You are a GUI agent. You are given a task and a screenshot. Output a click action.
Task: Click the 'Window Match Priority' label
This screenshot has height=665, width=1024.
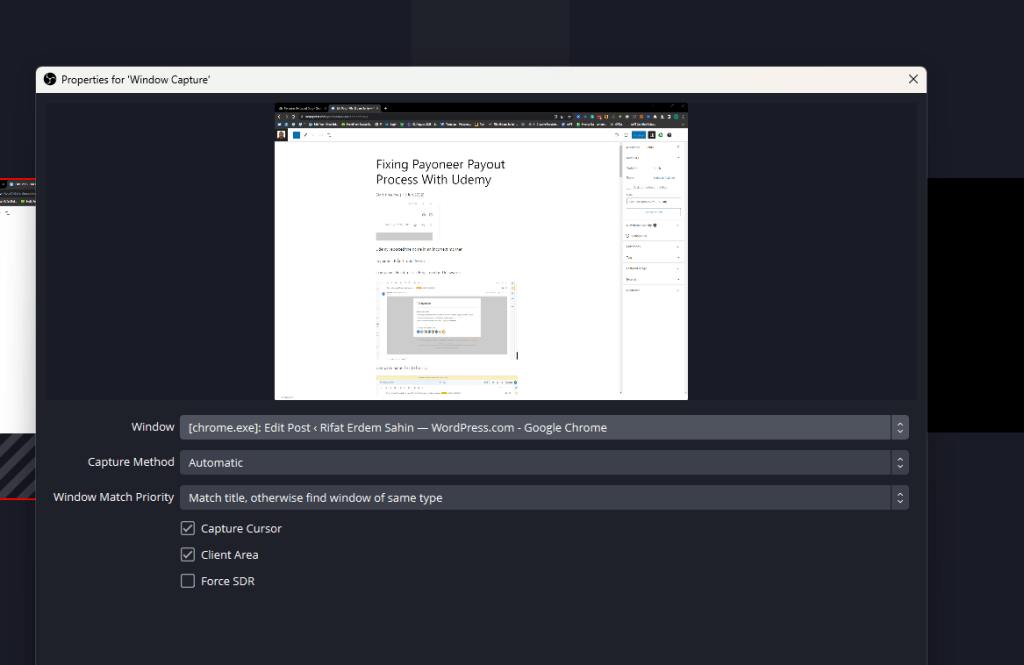click(x=114, y=497)
